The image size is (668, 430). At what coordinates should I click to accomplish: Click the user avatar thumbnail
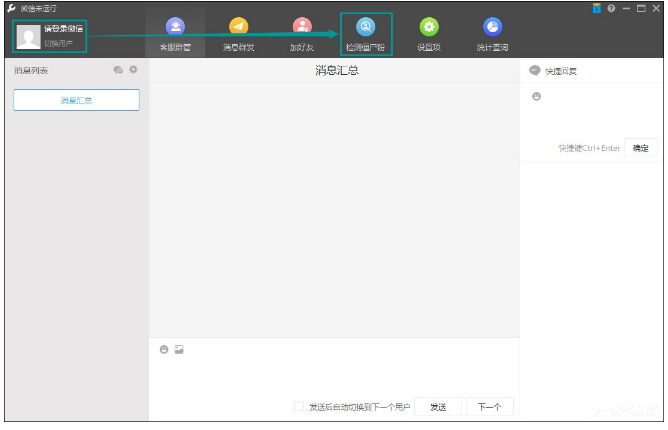coord(28,37)
